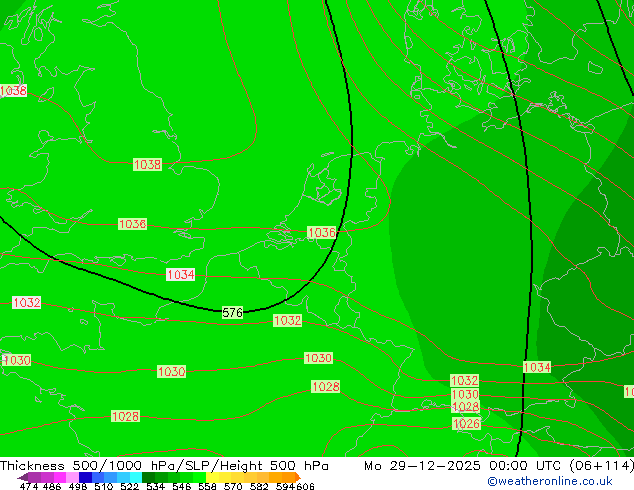Viewport: 634px width, 490px height.
Task: Click the 474 legend value
Action: pyautogui.click(x=29, y=486)
